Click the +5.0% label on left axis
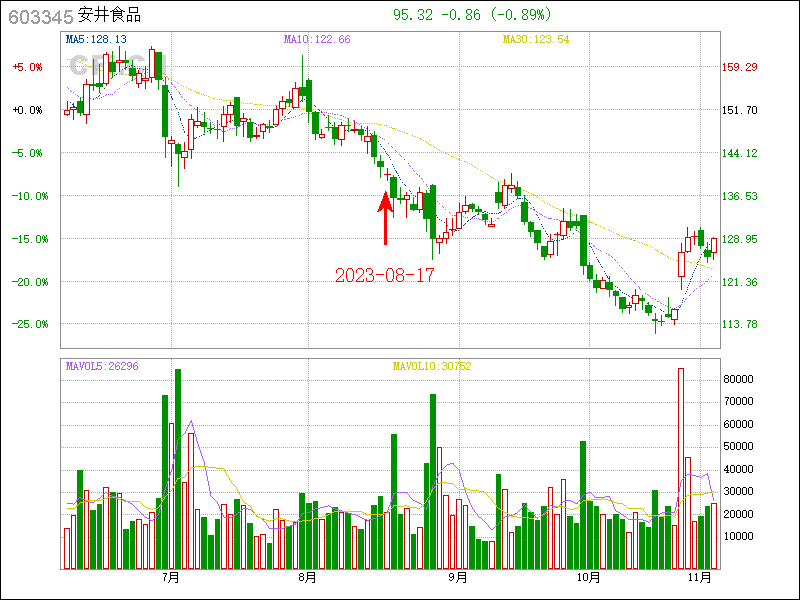The image size is (800, 600). tap(27, 67)
